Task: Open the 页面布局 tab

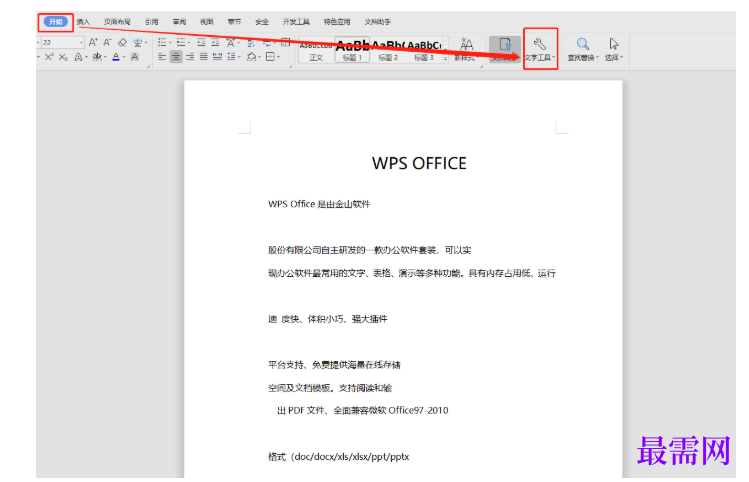Action: click(117, 22)
